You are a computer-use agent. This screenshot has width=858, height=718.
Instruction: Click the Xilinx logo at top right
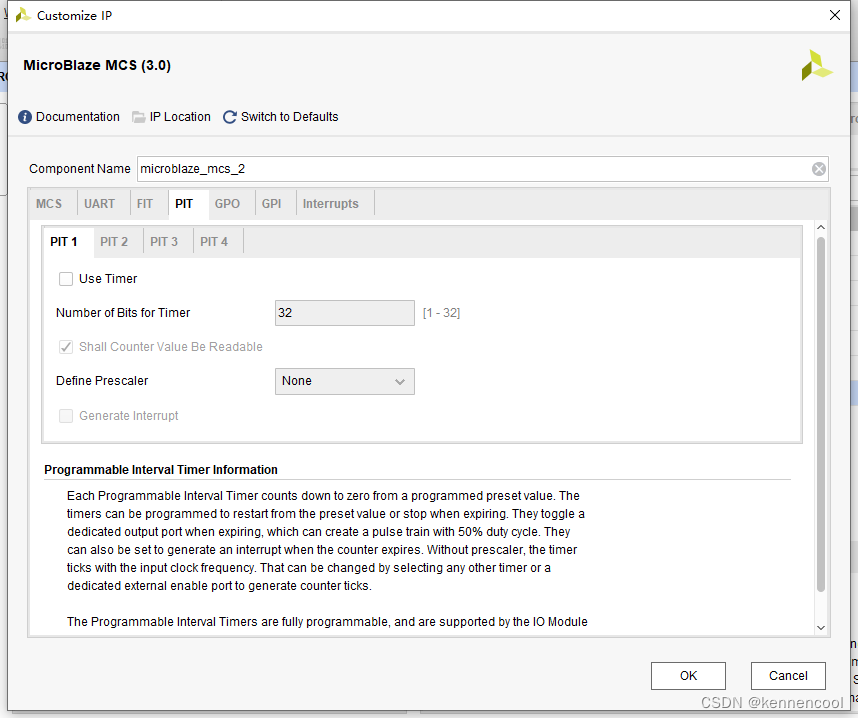(x=816, y=66)
